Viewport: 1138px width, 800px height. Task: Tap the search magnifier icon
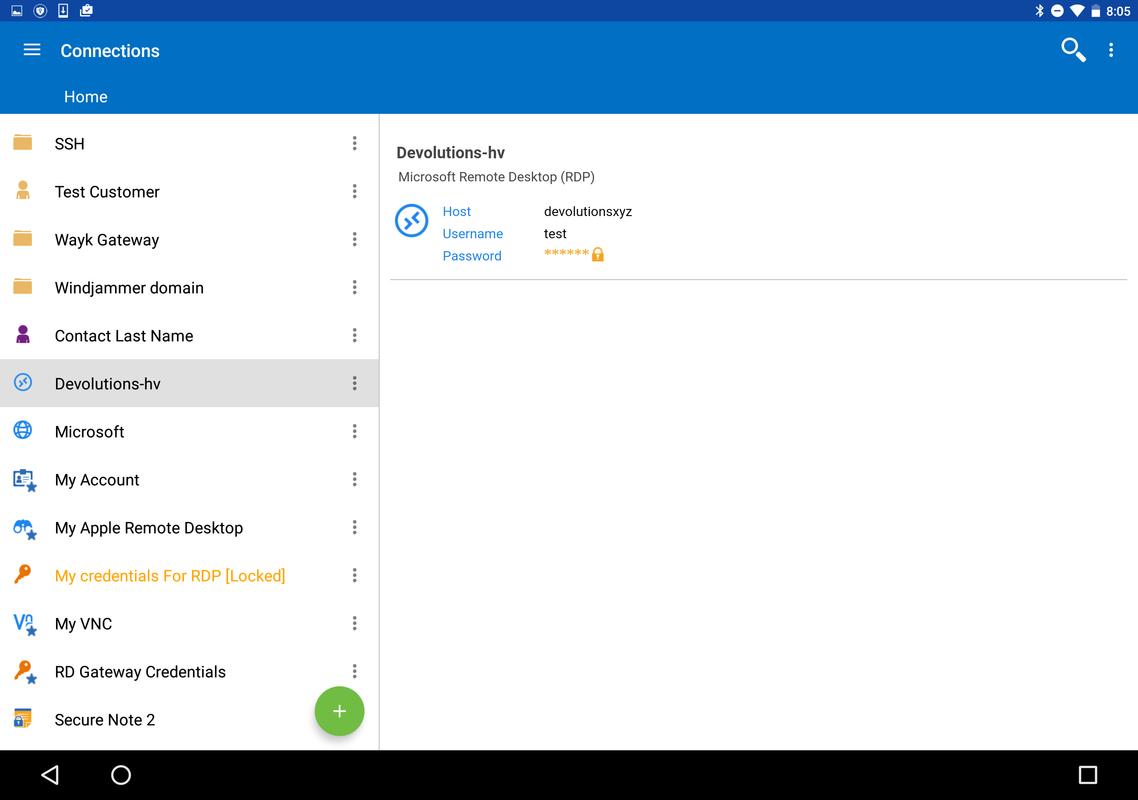(x=1073, y=50)
